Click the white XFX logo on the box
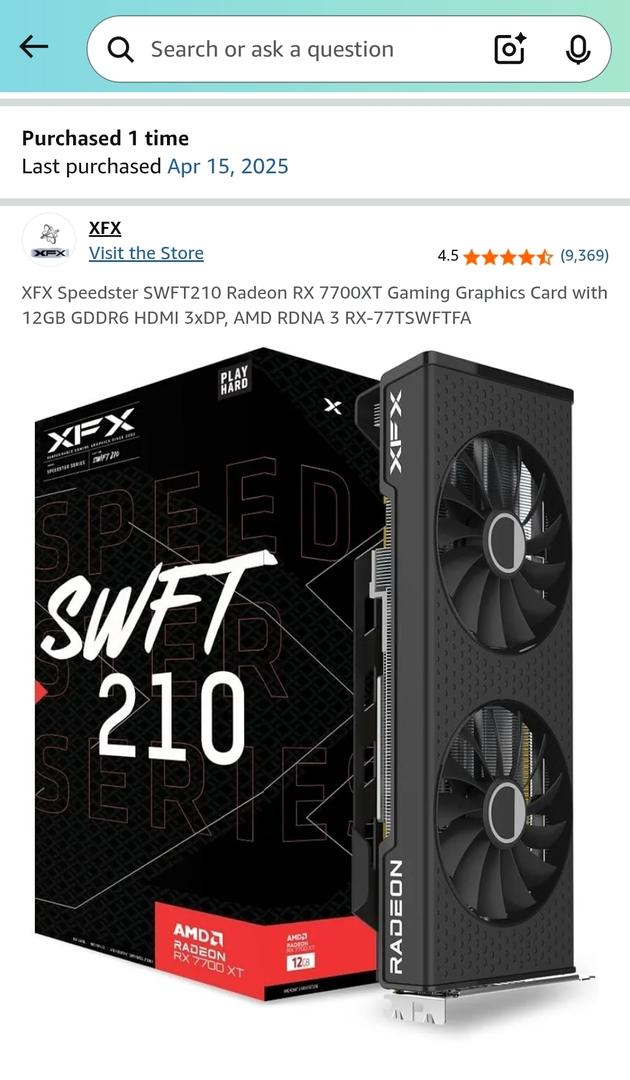 90,430
